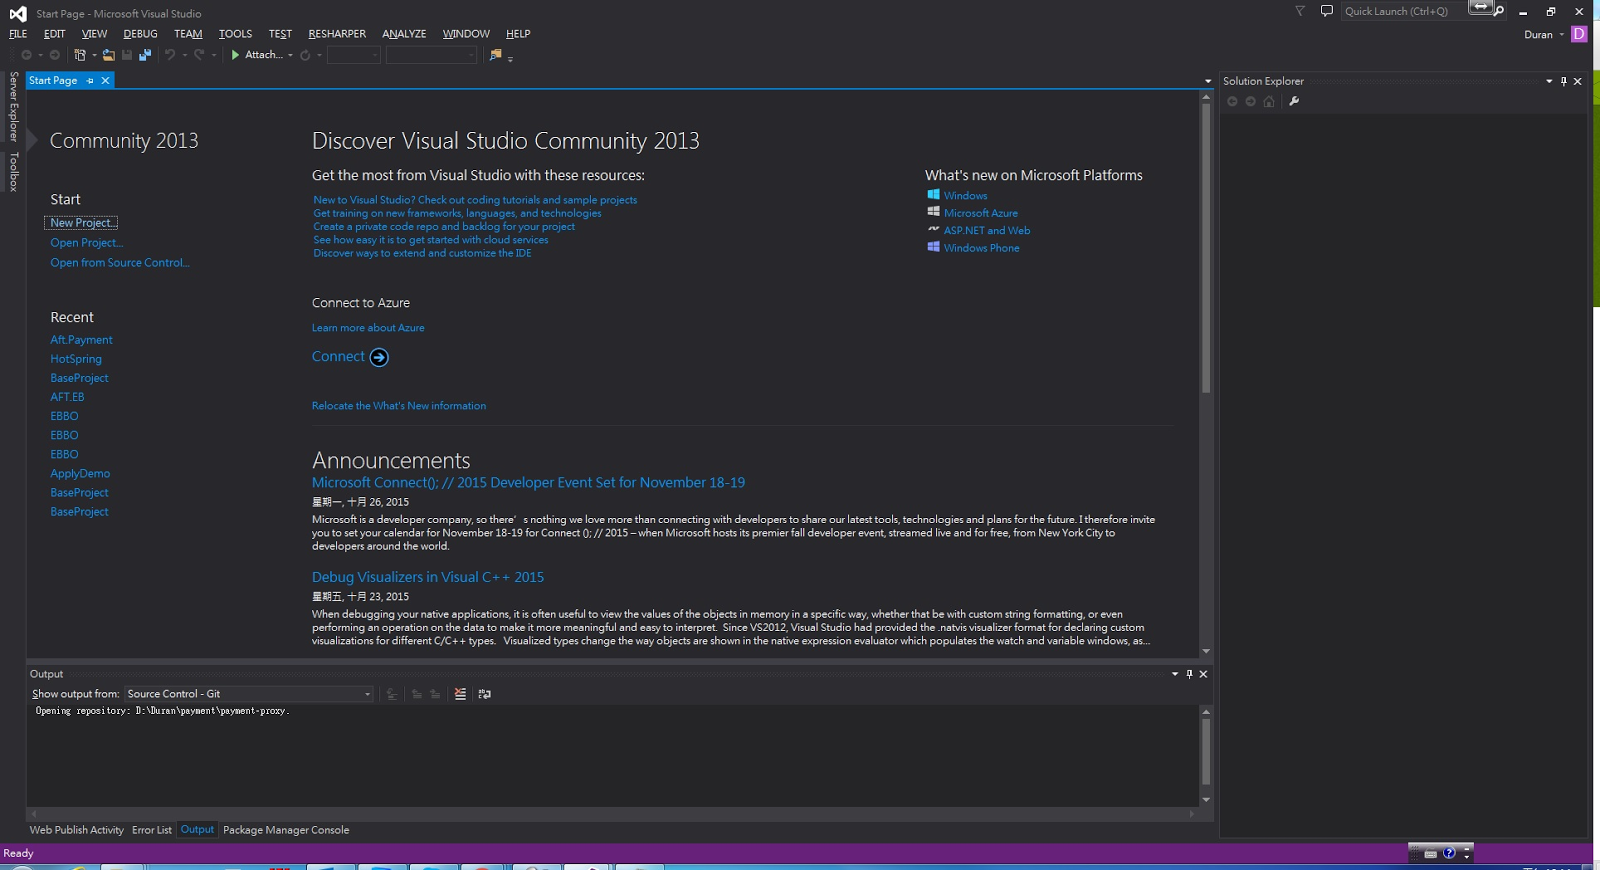Click the Learn more about Azure link
This screenshot has width=1600, height=870.
pyautogui.click(x=368, y=328)
